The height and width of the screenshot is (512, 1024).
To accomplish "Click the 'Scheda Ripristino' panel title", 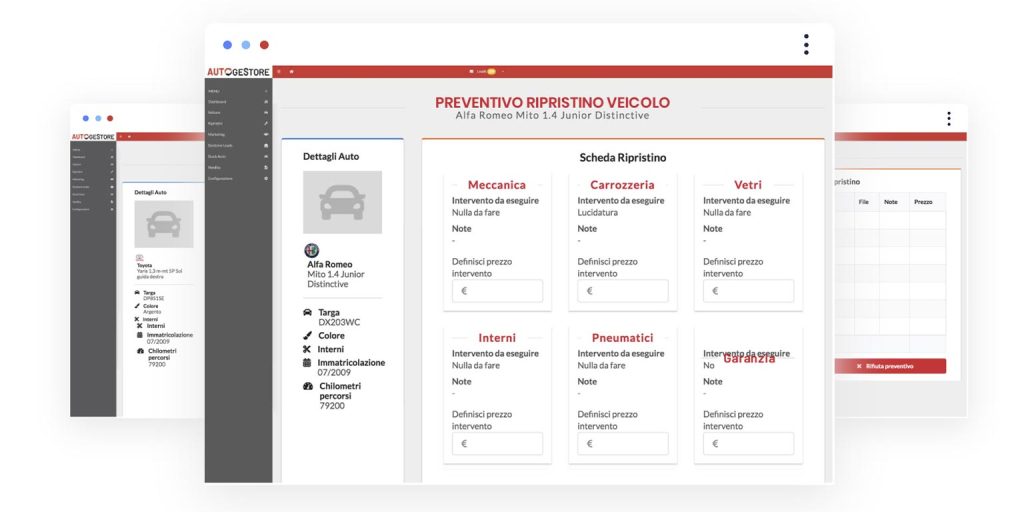I will pos(623,157).
